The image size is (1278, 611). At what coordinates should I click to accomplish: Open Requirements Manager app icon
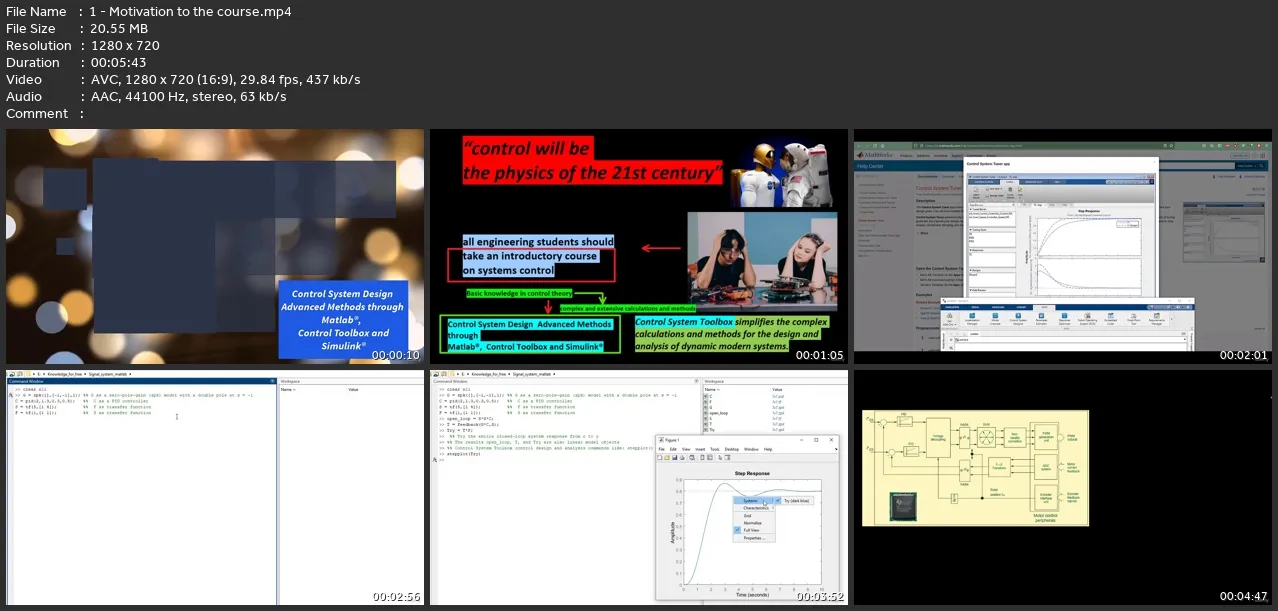[1157, 318]
